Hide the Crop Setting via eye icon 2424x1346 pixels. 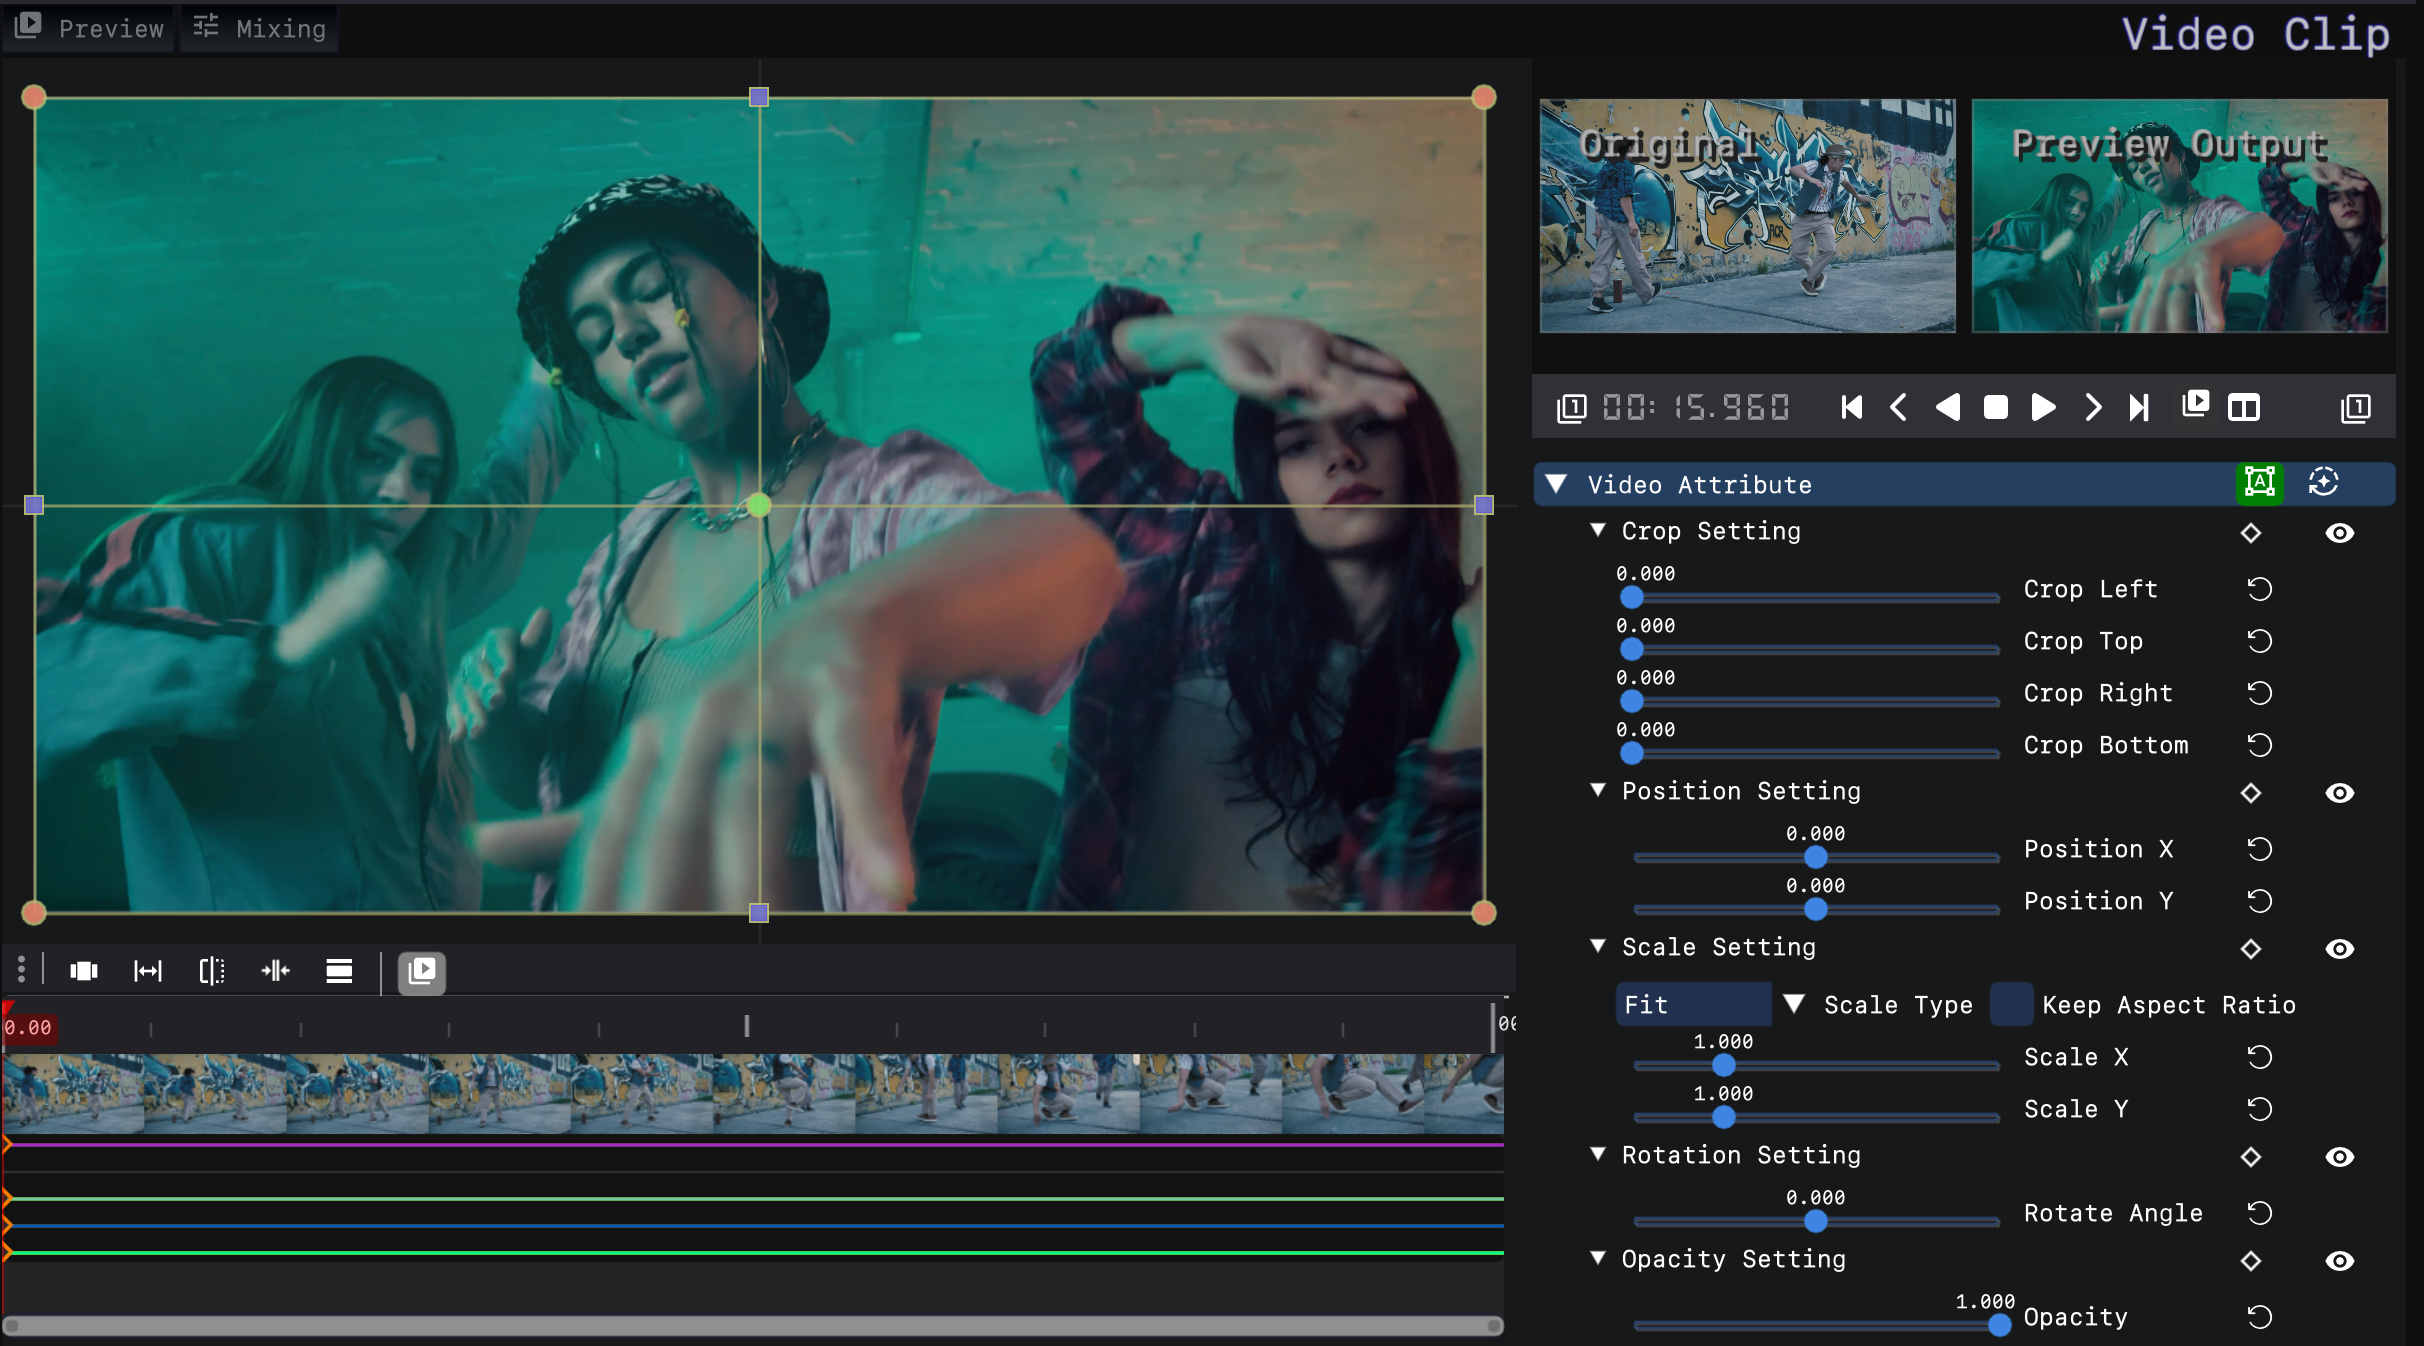click(2339, 533)
